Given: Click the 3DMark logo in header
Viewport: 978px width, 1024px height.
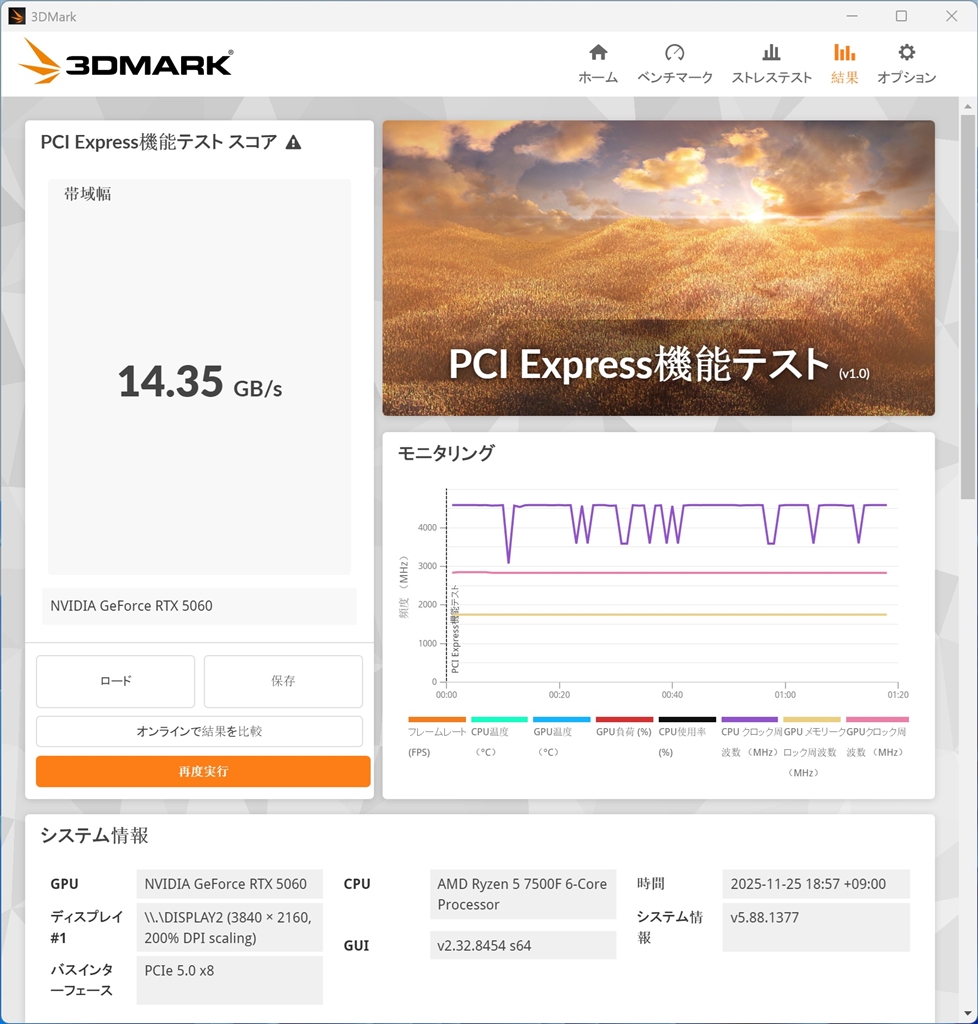Looking at the screenshot, I should pyautogui.click(x=126, y=61).
